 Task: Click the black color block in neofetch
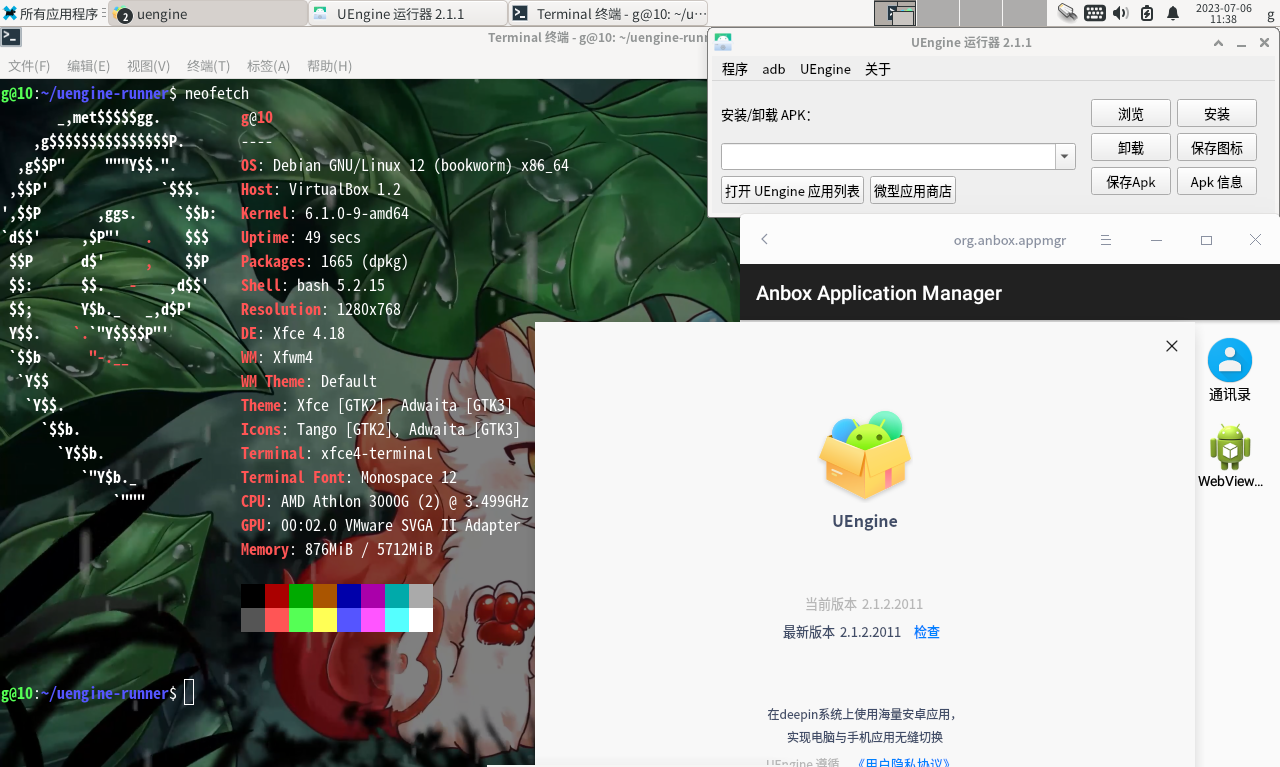[253, 596]
